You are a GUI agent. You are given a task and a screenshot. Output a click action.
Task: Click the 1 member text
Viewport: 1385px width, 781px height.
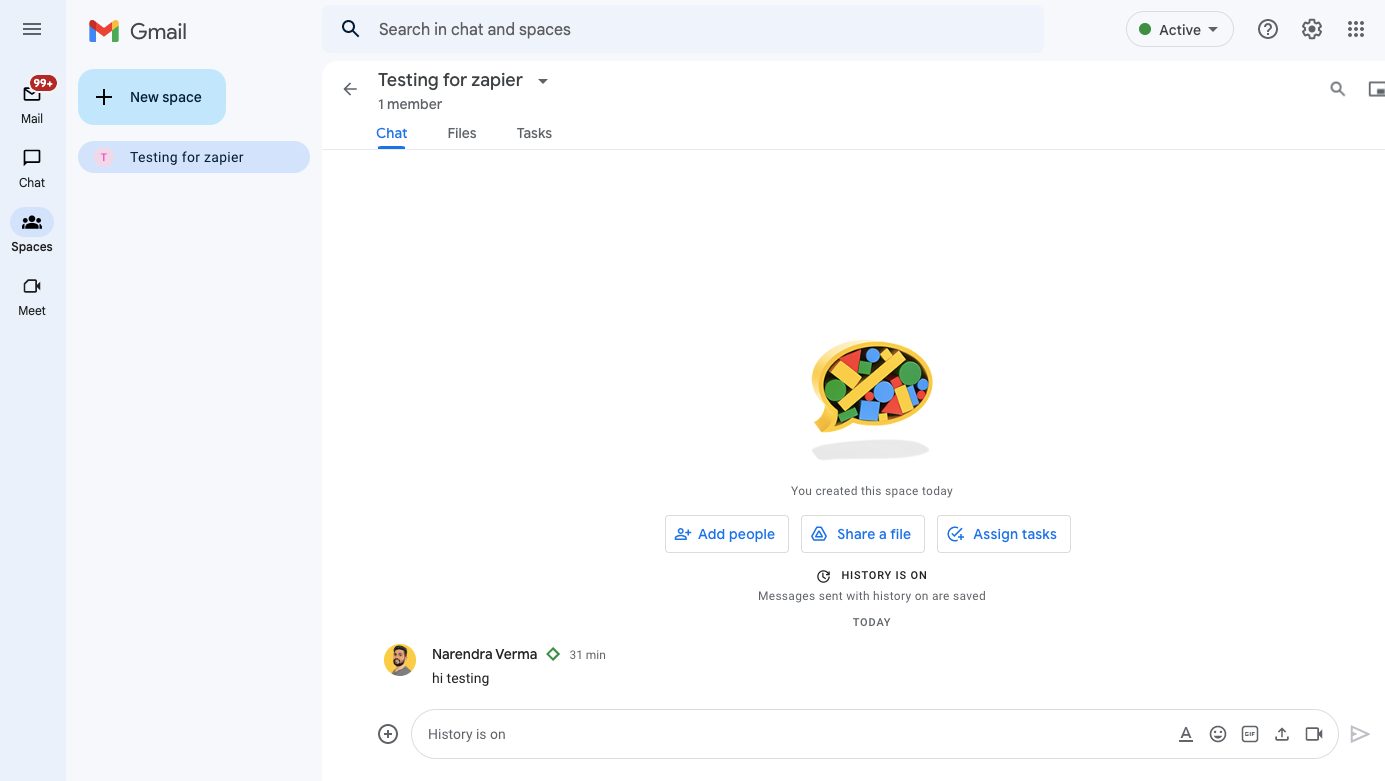pos(410,104)
